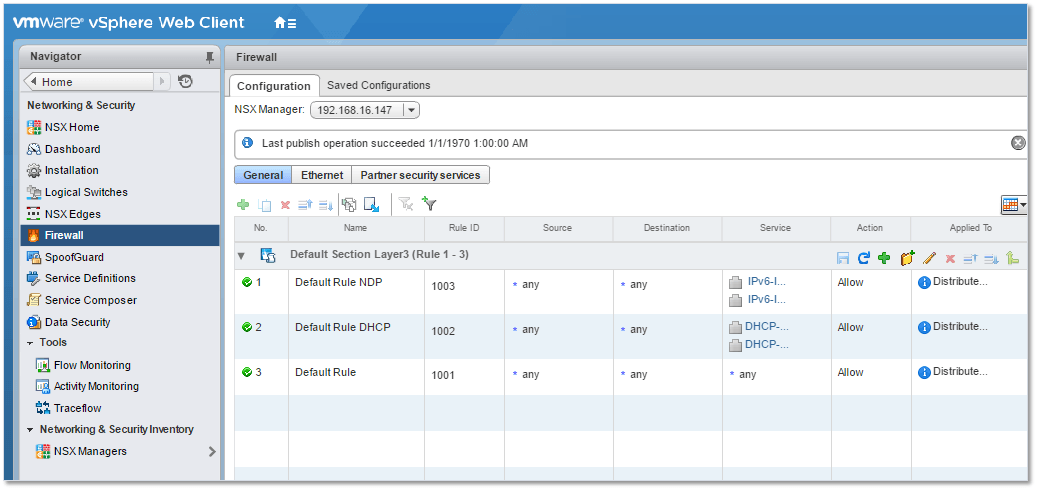The width and height of the screenshot is (1037, 490).
Task: Toggle enabled checkmark for rule 1
Action: (247, 282)
